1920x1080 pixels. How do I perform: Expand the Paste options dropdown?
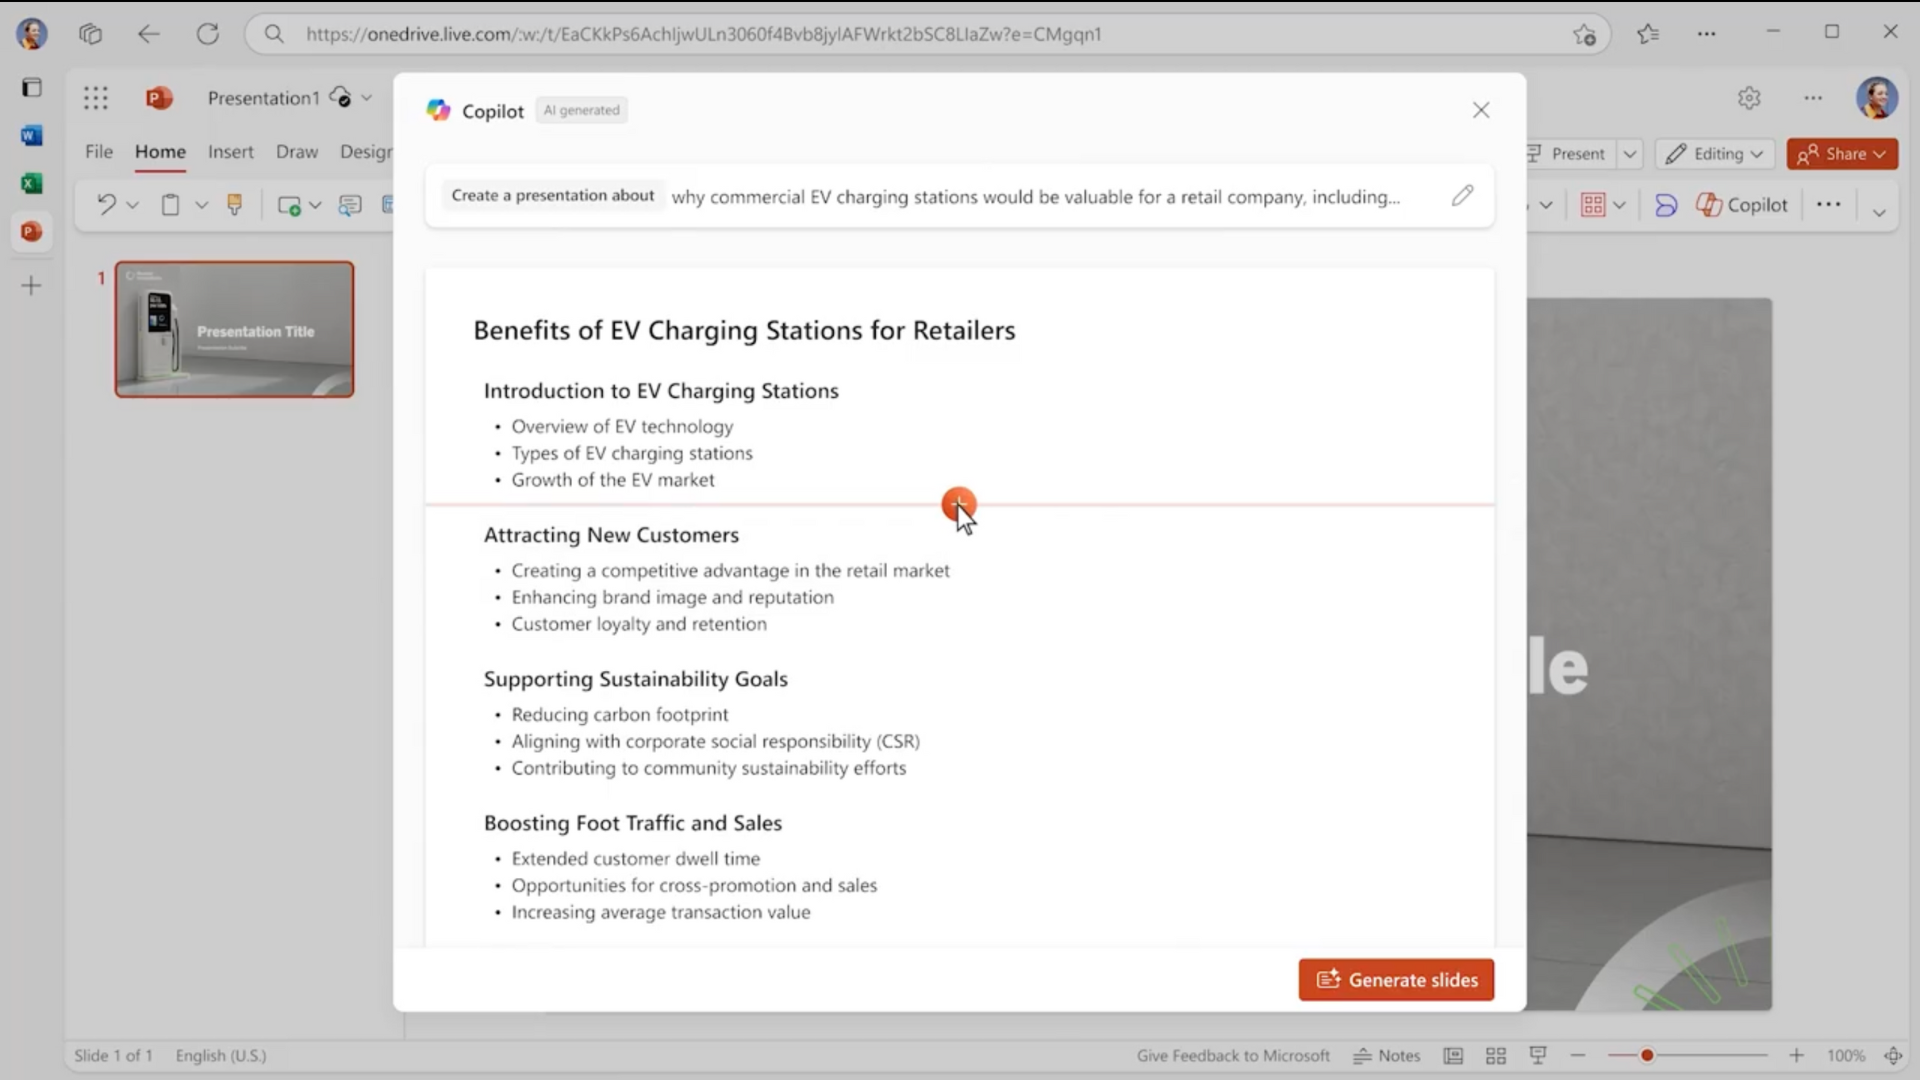pos(201,204)
